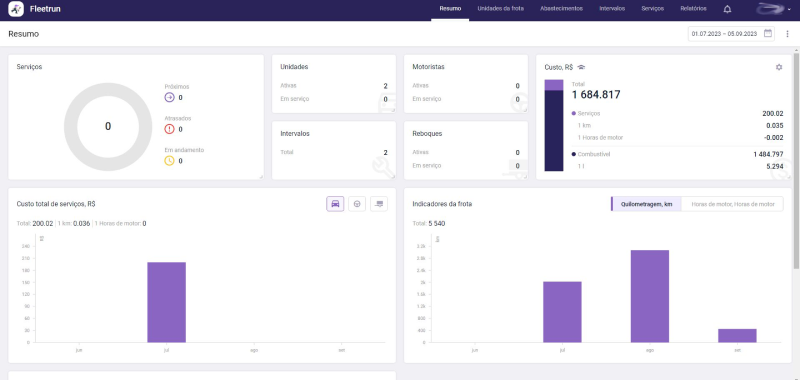The width and height of the screenshot is (800, 380).
Task: Go to the Resumo tab
Action: tap(450, 9)
